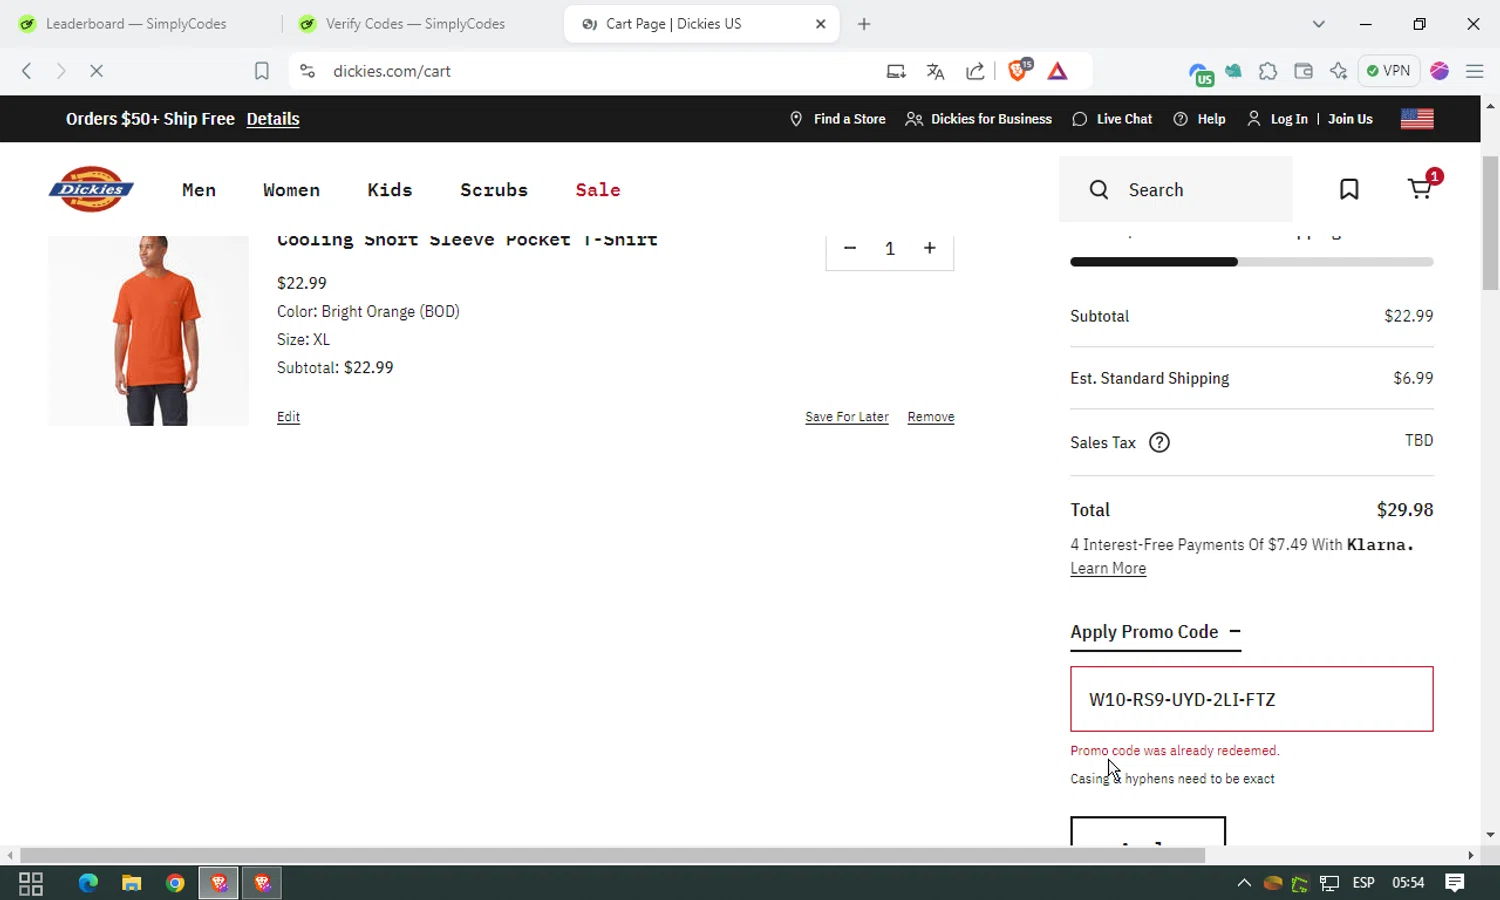Click Edit under the cart item
Image resolution: width=1500 pixels, height=900 pixels.
(288, 417)
